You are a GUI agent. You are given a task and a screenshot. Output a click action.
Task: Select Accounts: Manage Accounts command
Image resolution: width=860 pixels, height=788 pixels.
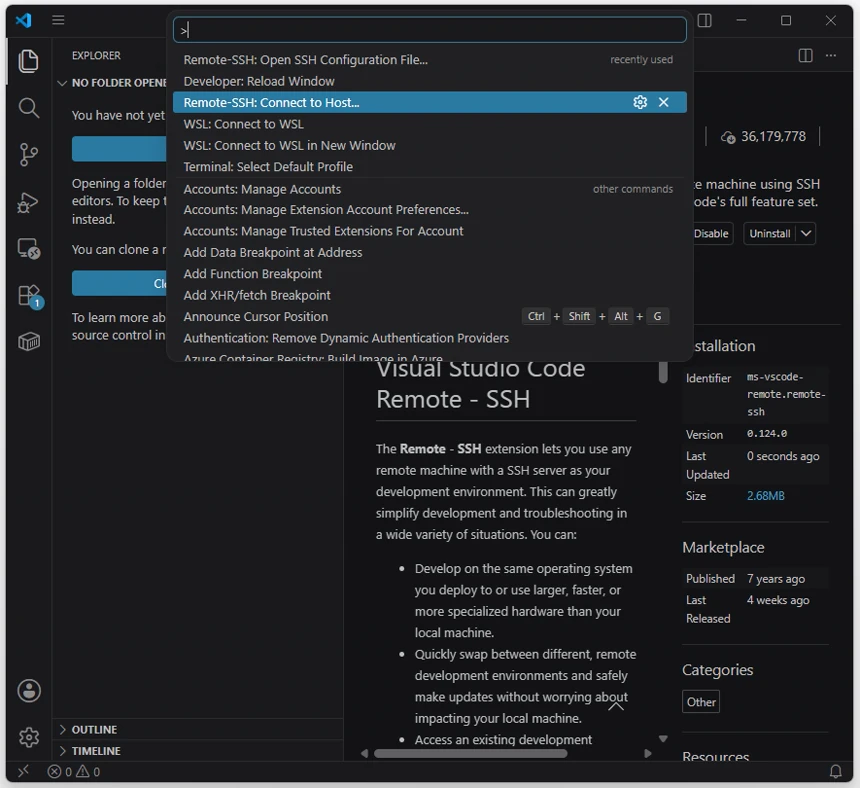[429, 189]
